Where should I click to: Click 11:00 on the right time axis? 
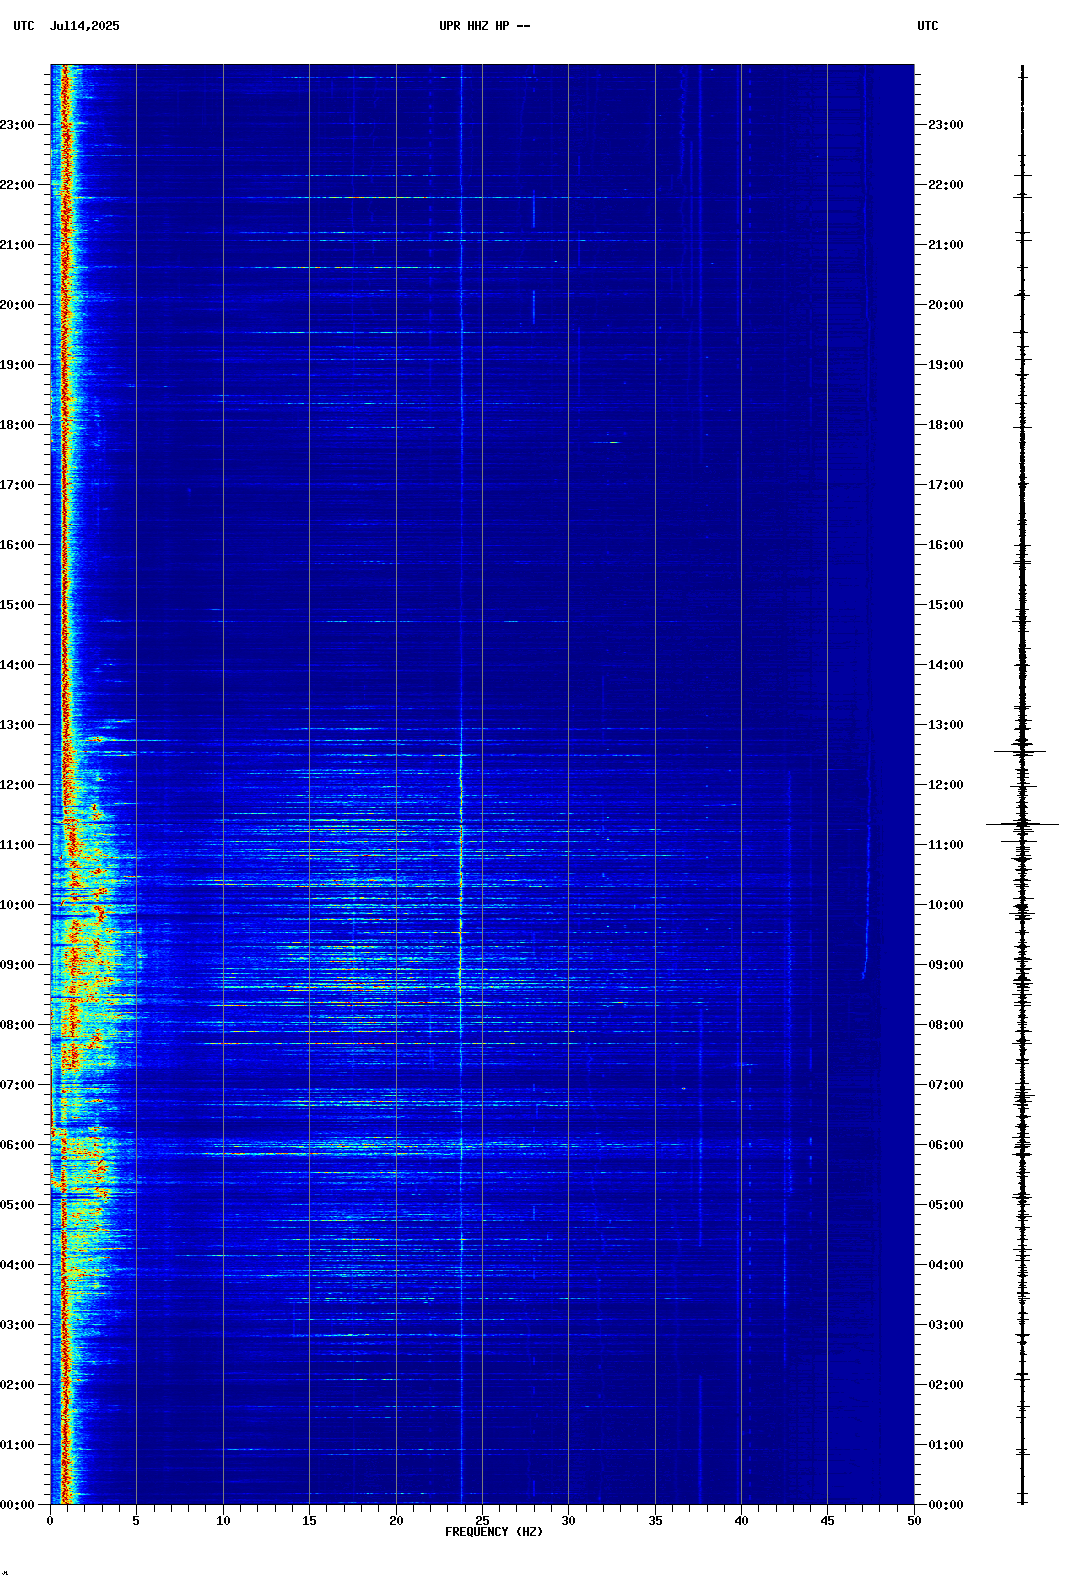coord(946,845)
